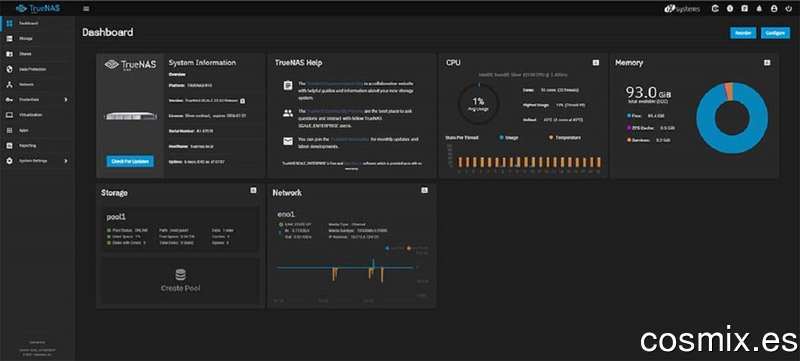The width and height of the screenshot is (800, 361).
Task: Open Storage in the sidebar
Action: [x=38, y=39]
